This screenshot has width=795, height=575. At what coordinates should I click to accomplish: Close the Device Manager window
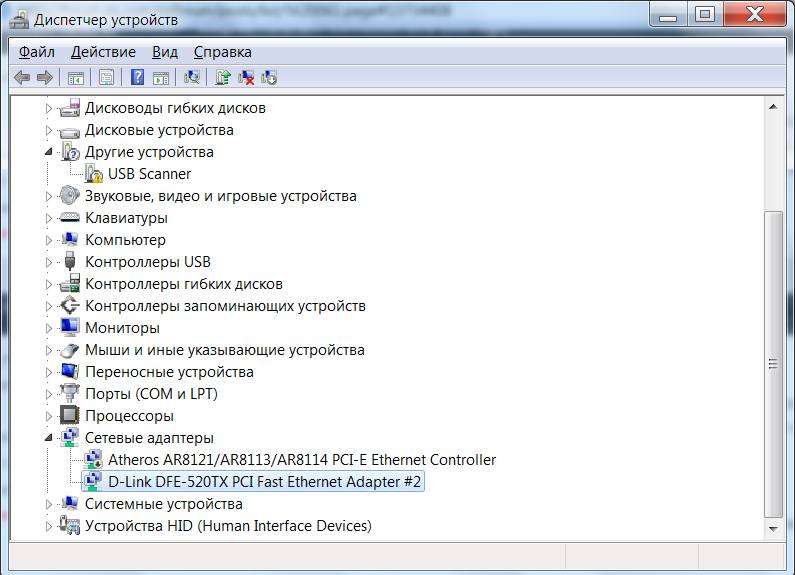(755, 14)
